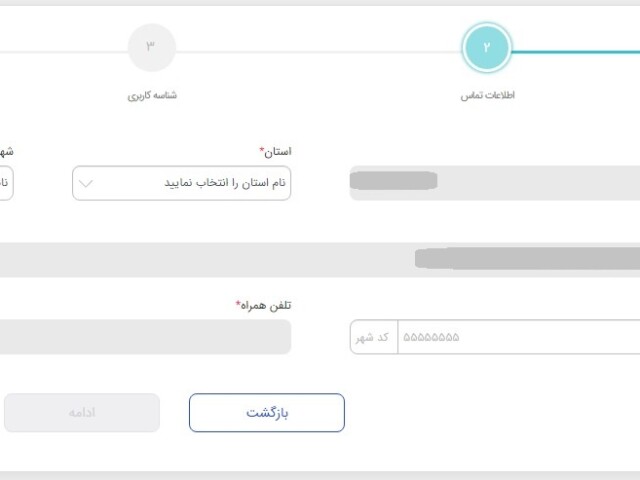Viewport: 640px width, 480px height.
Task: Click the long gray address field
Action: click(x=320, y=259)
